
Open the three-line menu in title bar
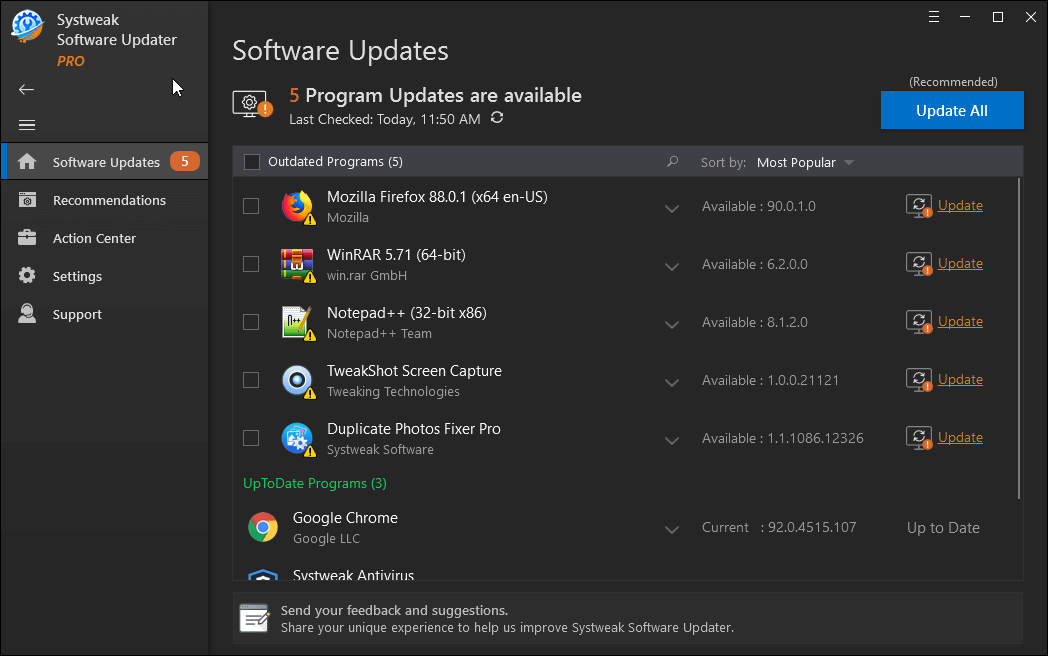tap(933, 16)
